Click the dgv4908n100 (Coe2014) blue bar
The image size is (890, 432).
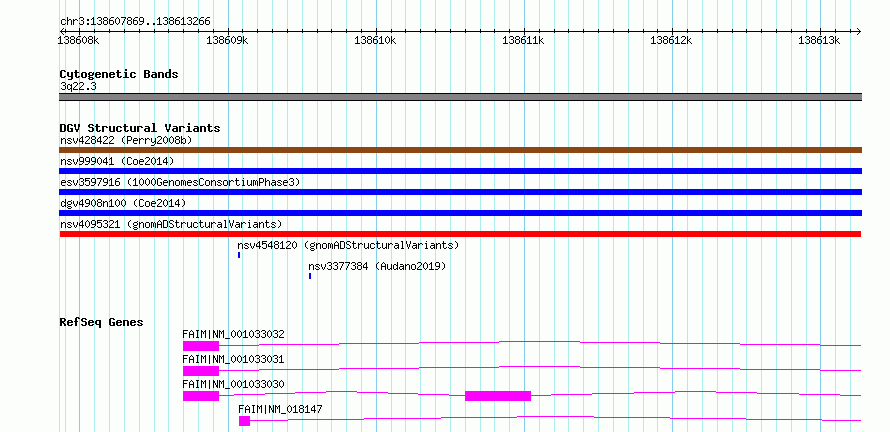coord(460,213)
